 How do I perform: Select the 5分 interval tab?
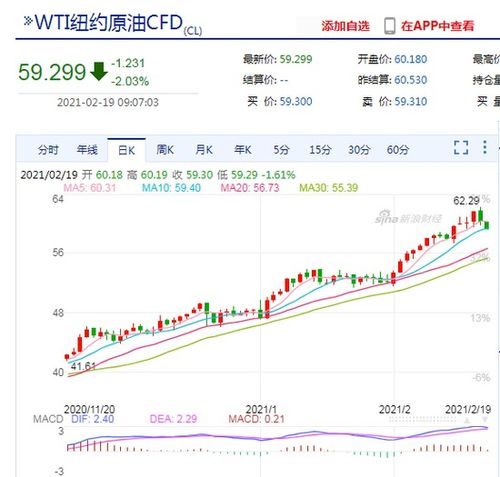(x=281, y=150)
